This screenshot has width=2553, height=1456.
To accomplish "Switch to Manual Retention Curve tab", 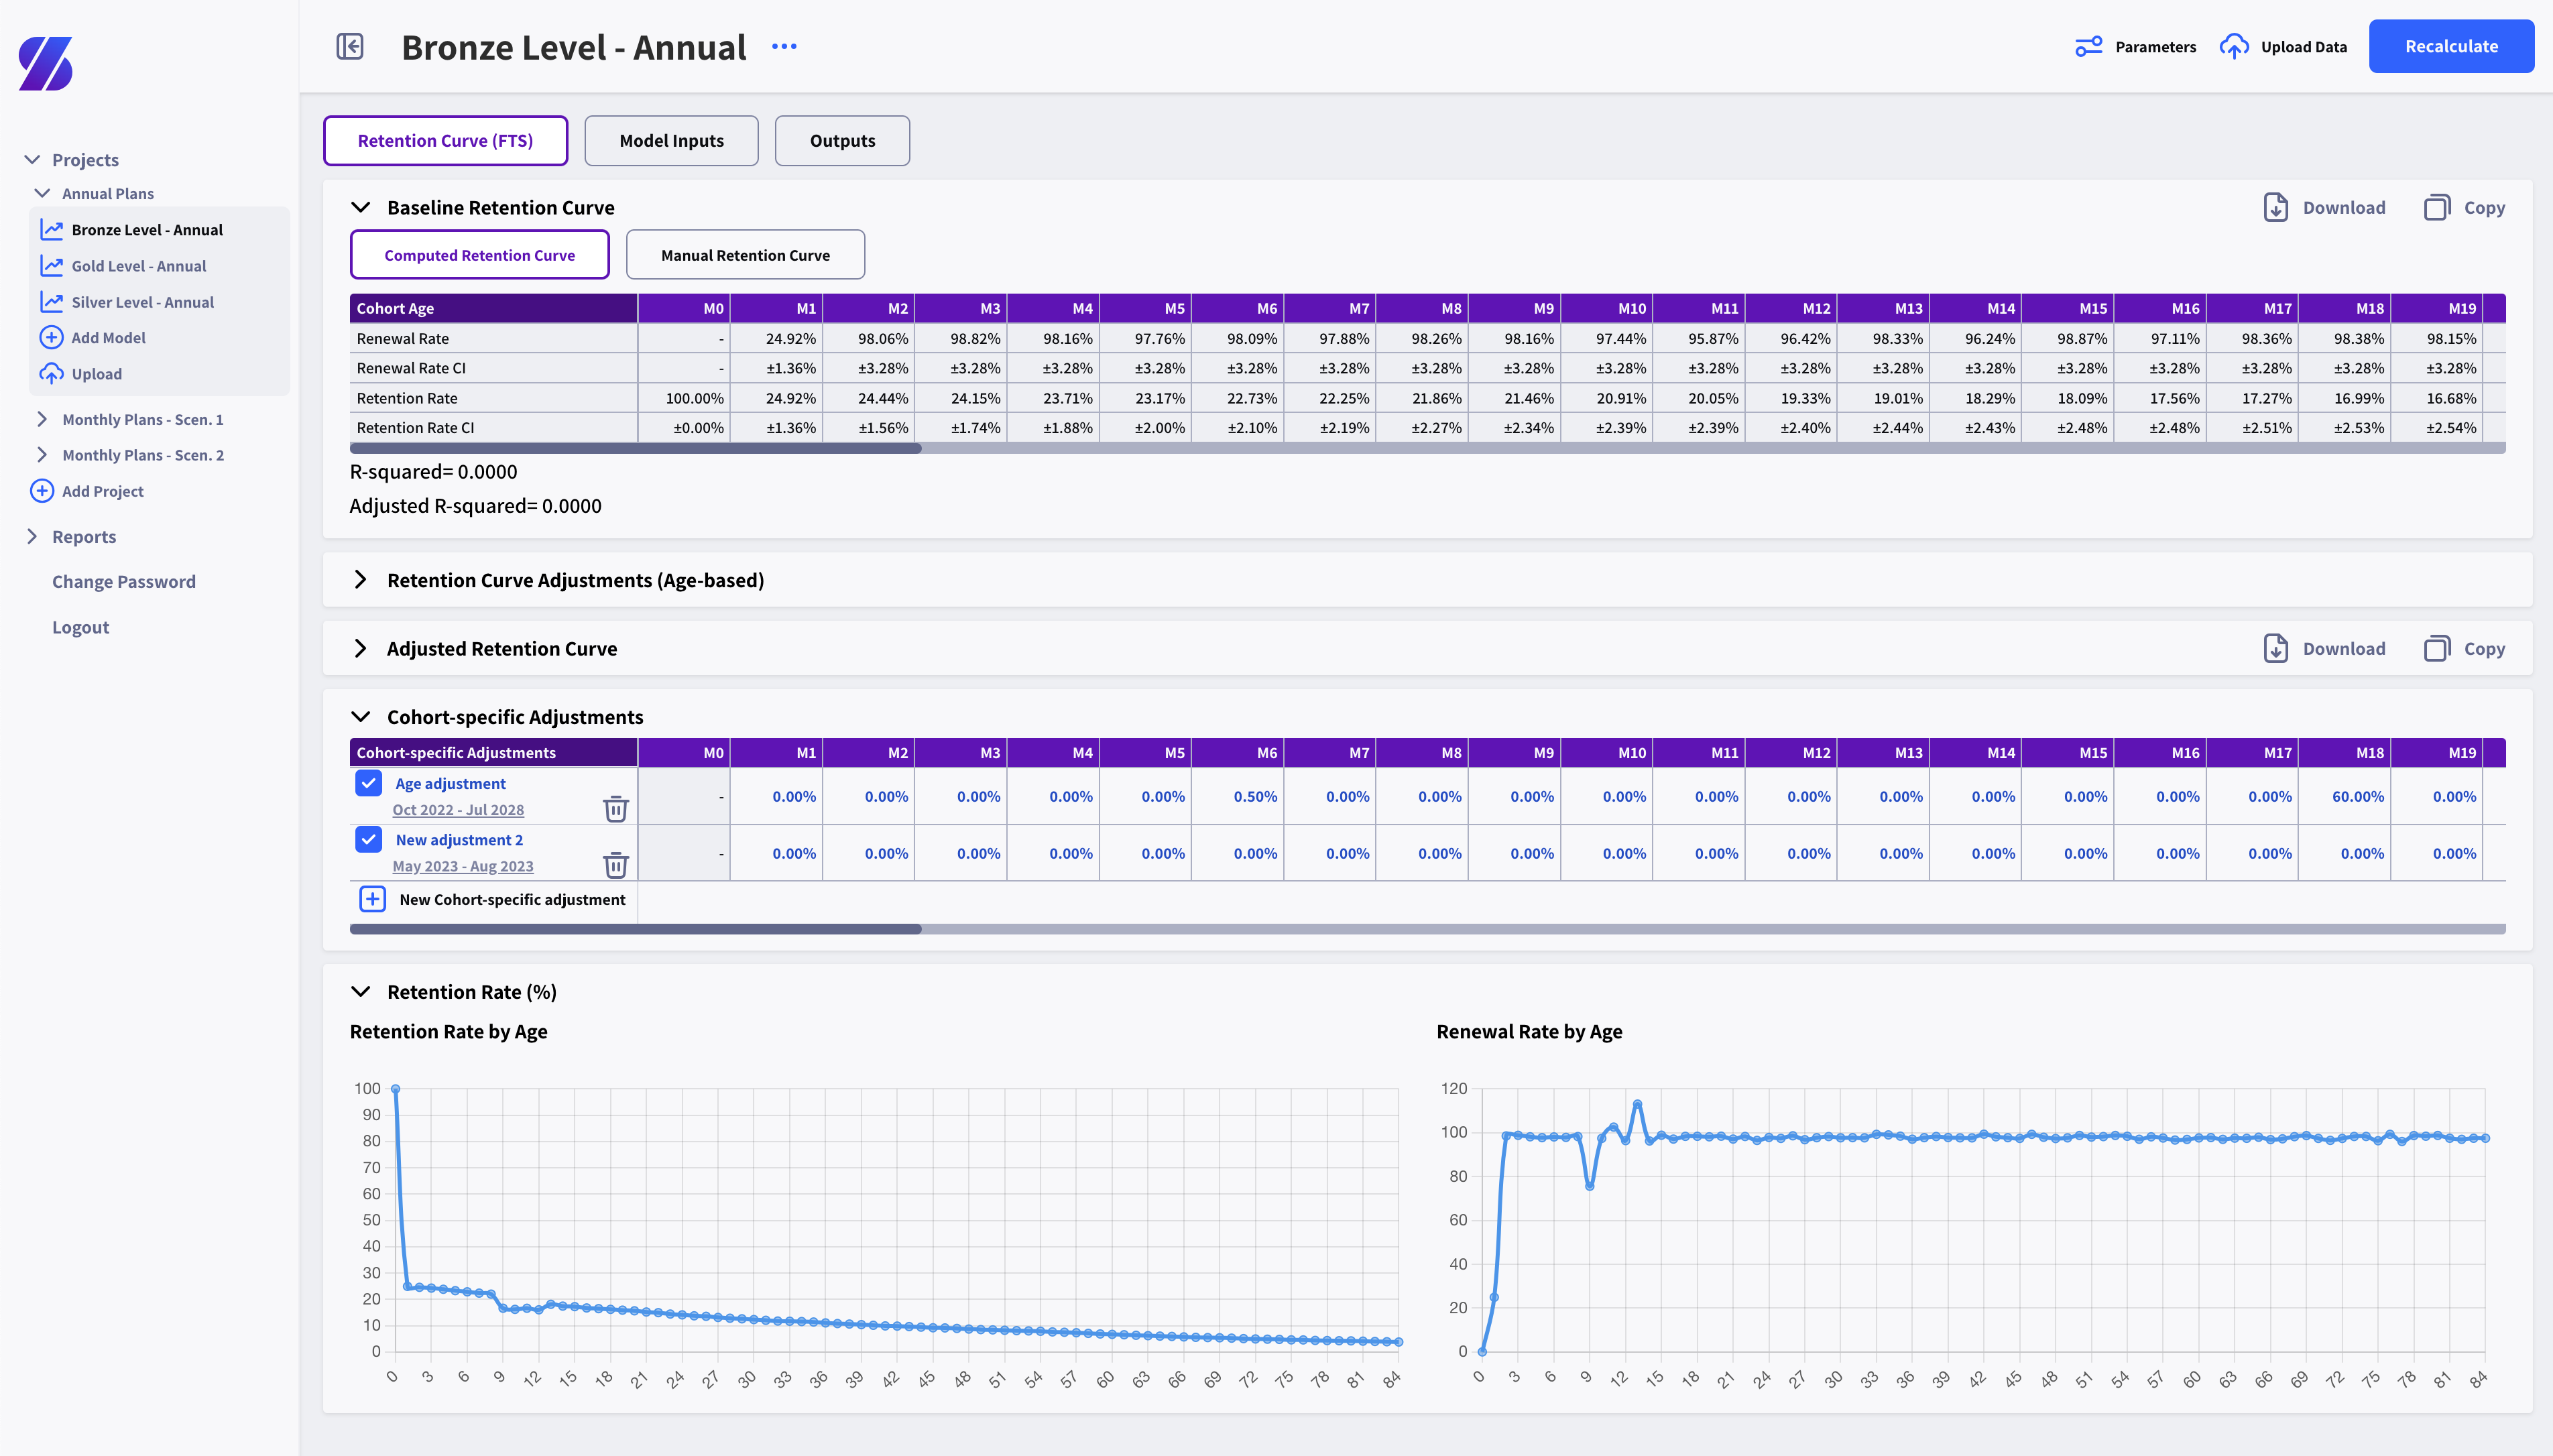I will (745, 254).
